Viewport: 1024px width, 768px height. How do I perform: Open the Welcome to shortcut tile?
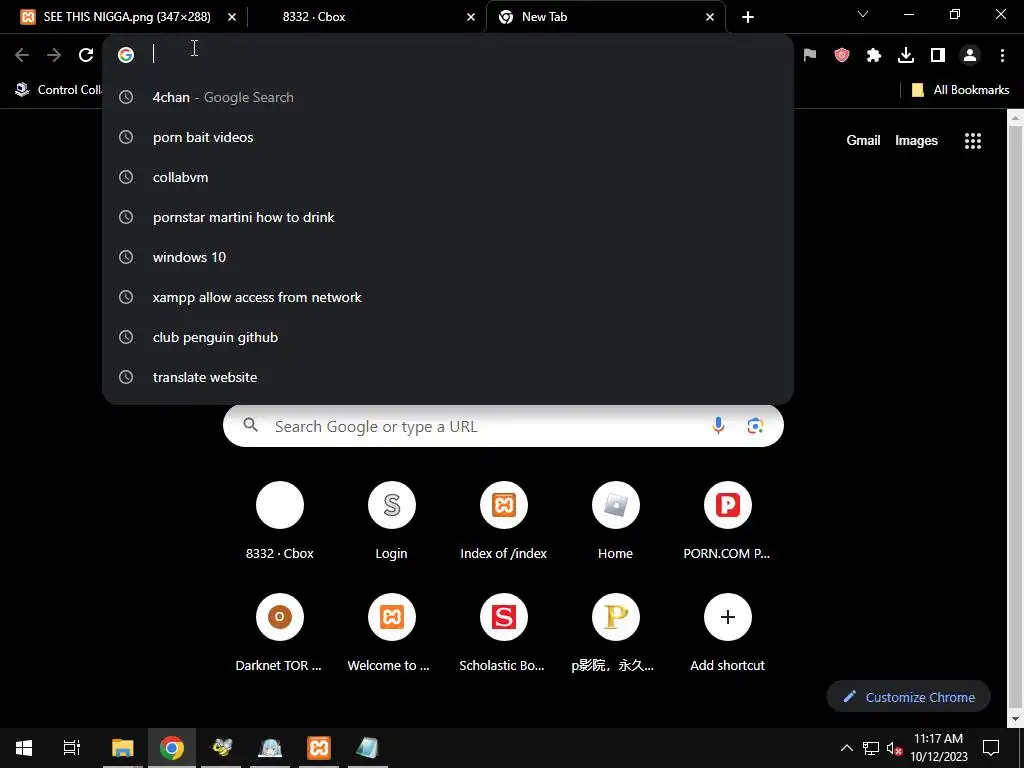[391, 633]
